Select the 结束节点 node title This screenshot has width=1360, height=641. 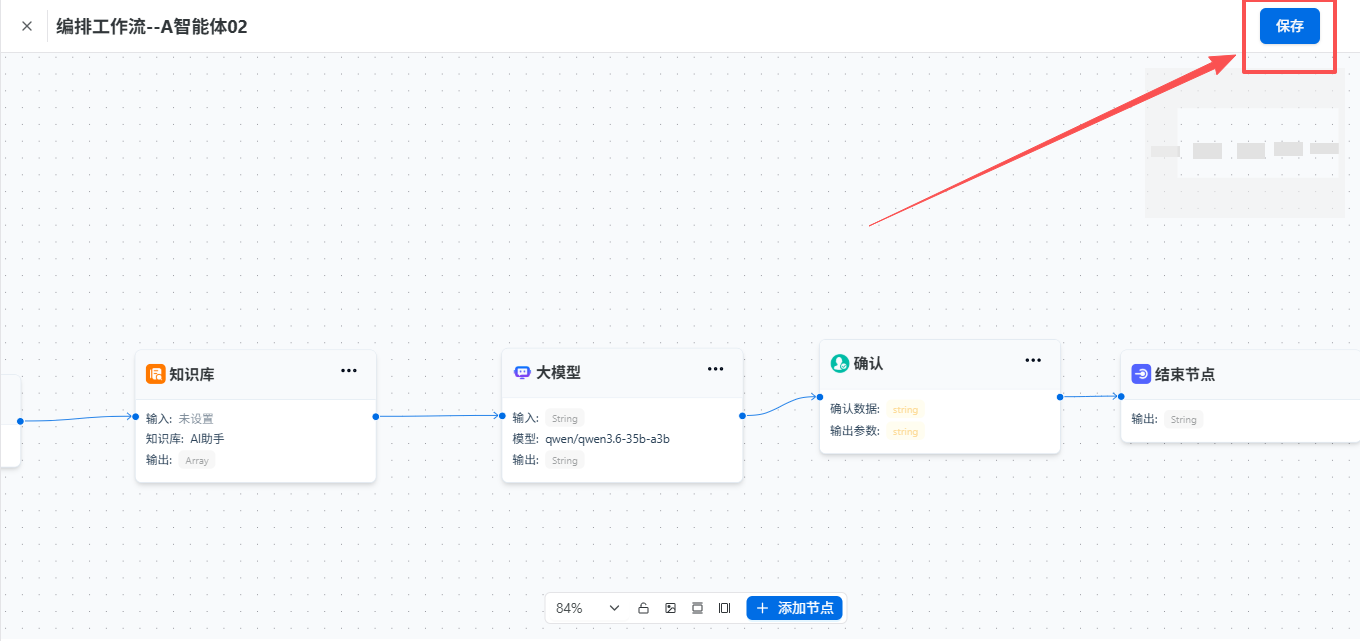[x=1185, y=374]
